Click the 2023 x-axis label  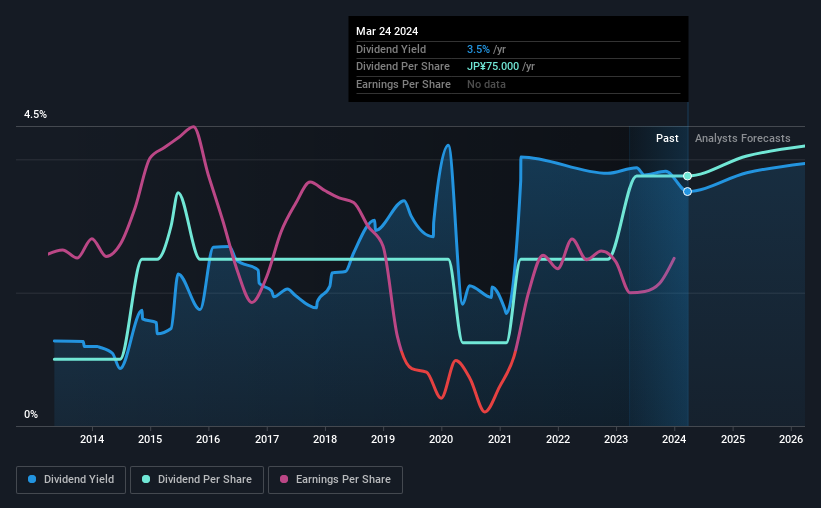coord(616,439)
